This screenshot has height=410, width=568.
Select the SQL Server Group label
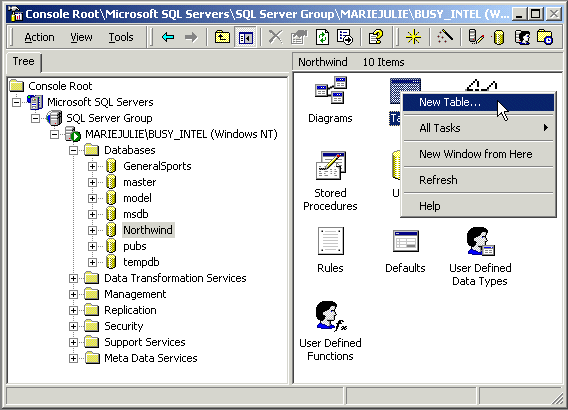tap(109, 118)
